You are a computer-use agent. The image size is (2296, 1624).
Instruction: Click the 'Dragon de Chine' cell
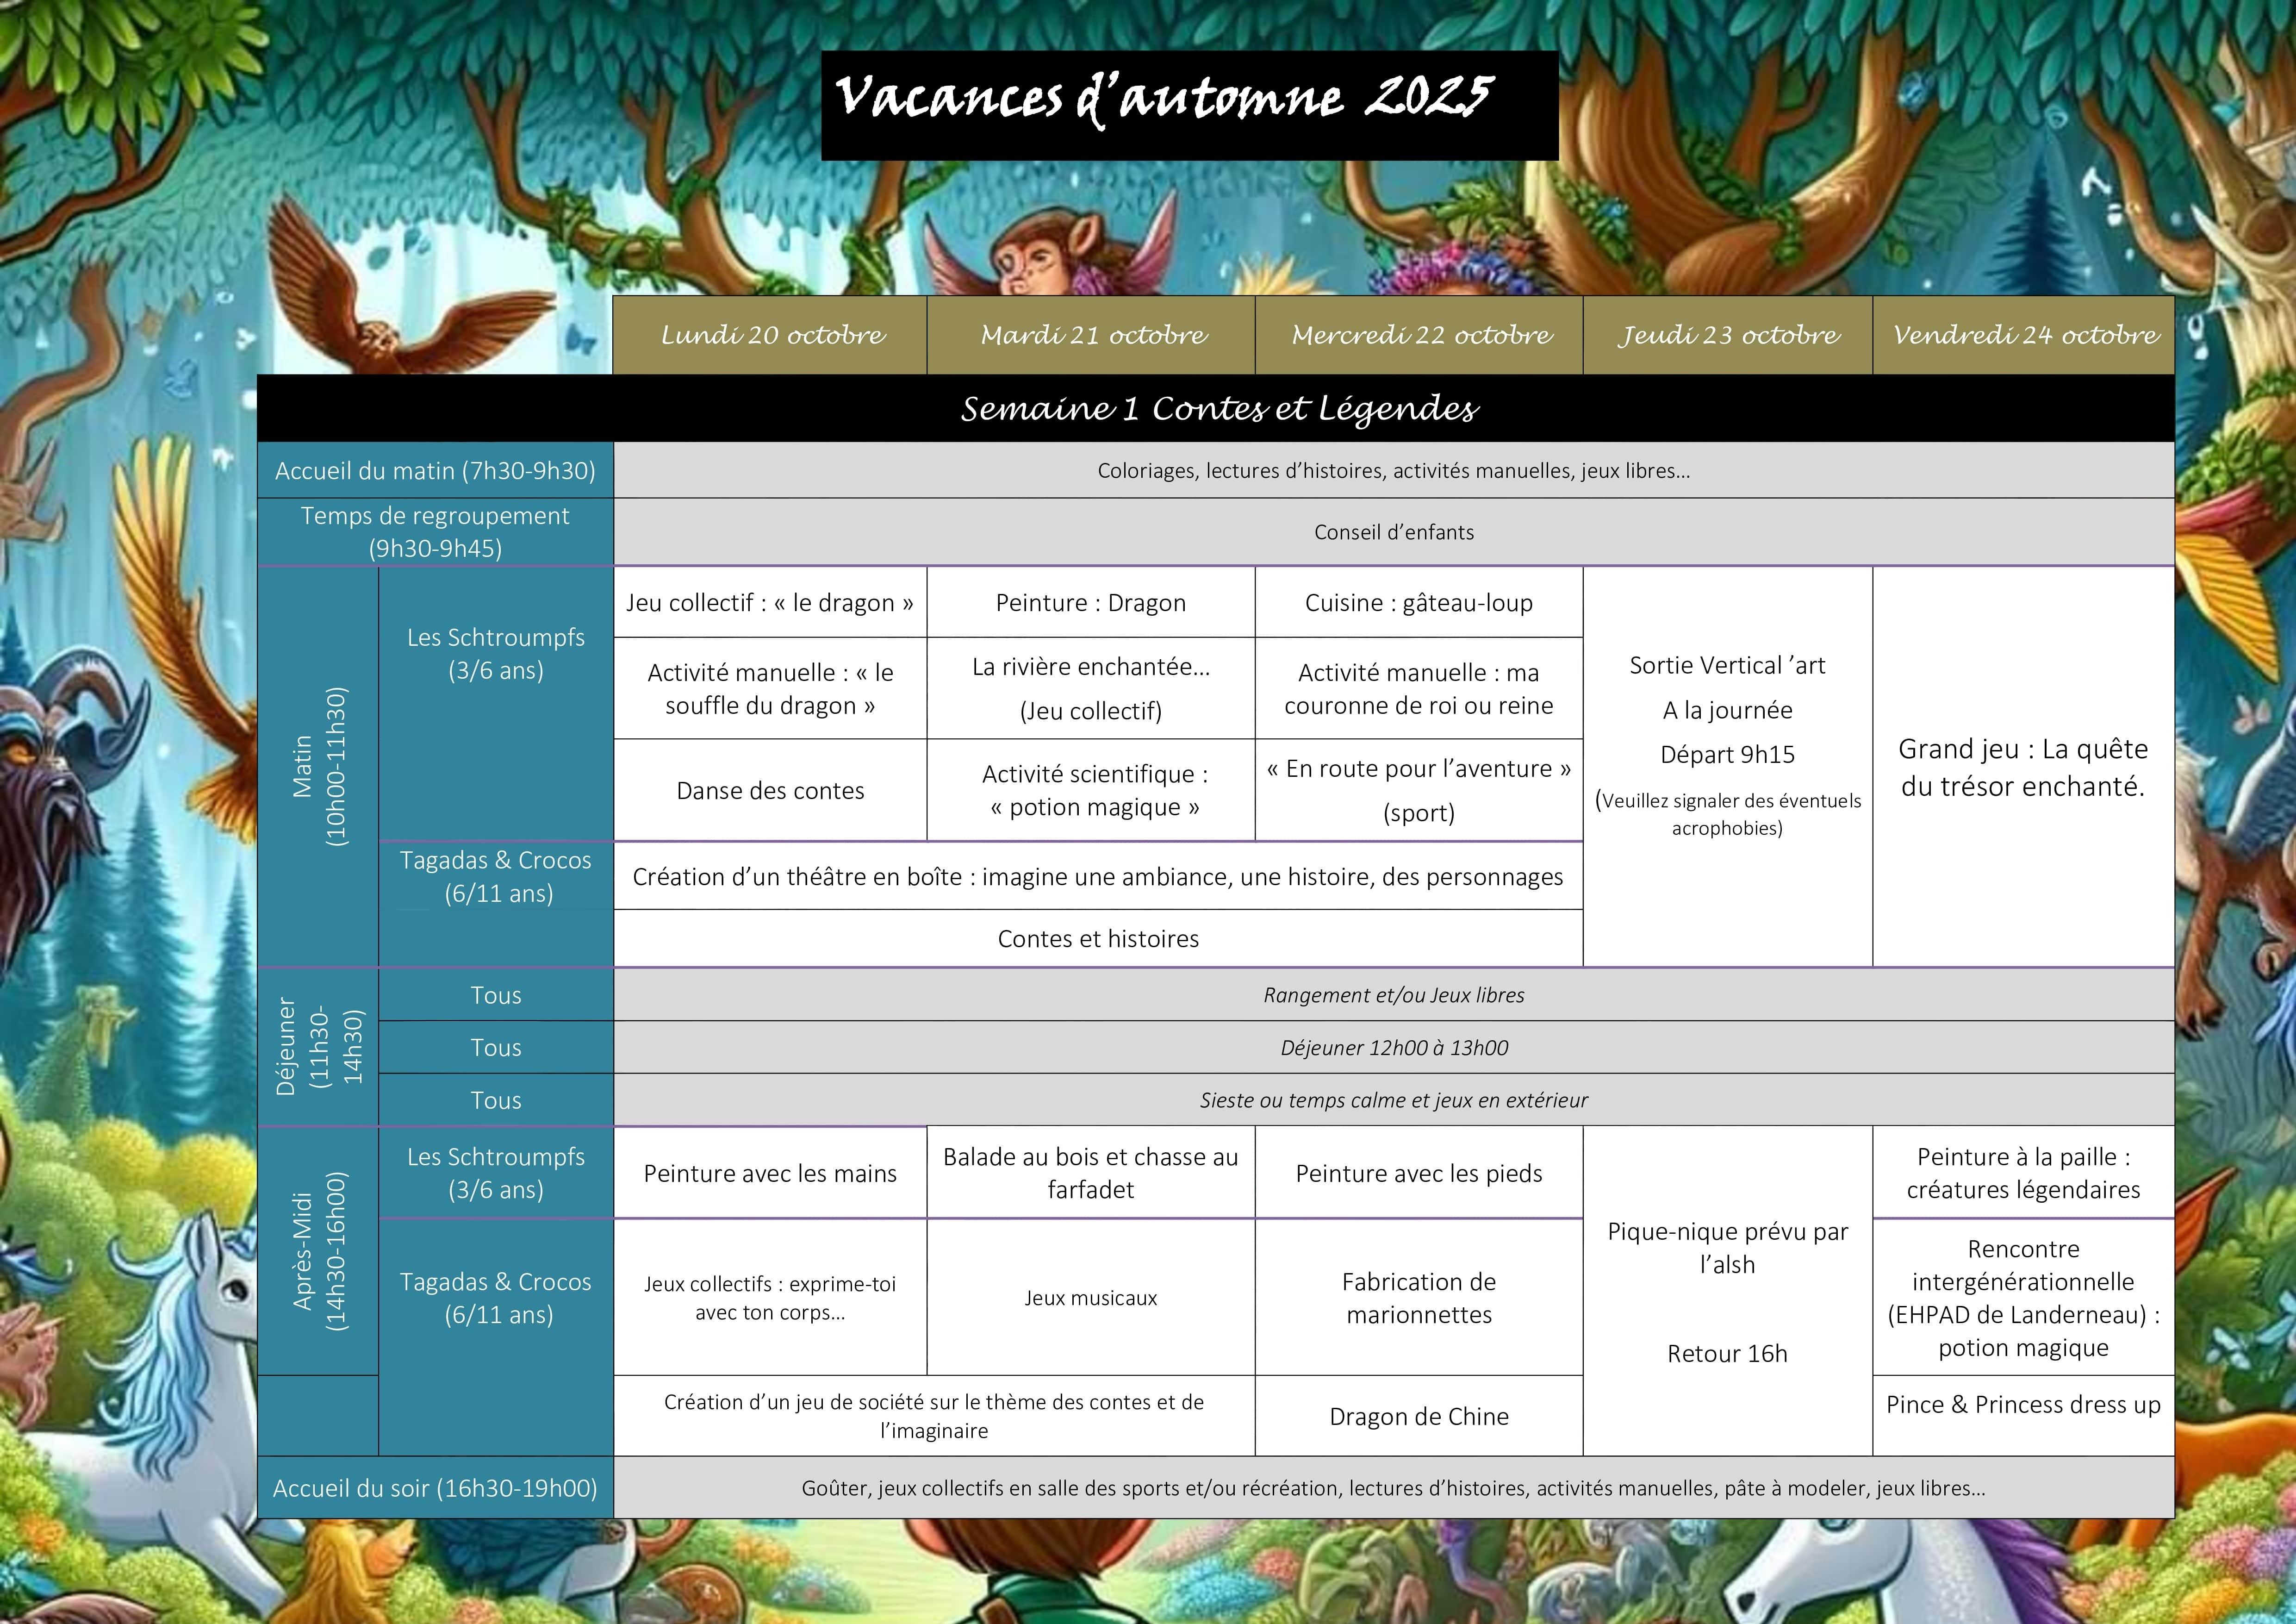pyautogui.click(x=1419, y=1416)
